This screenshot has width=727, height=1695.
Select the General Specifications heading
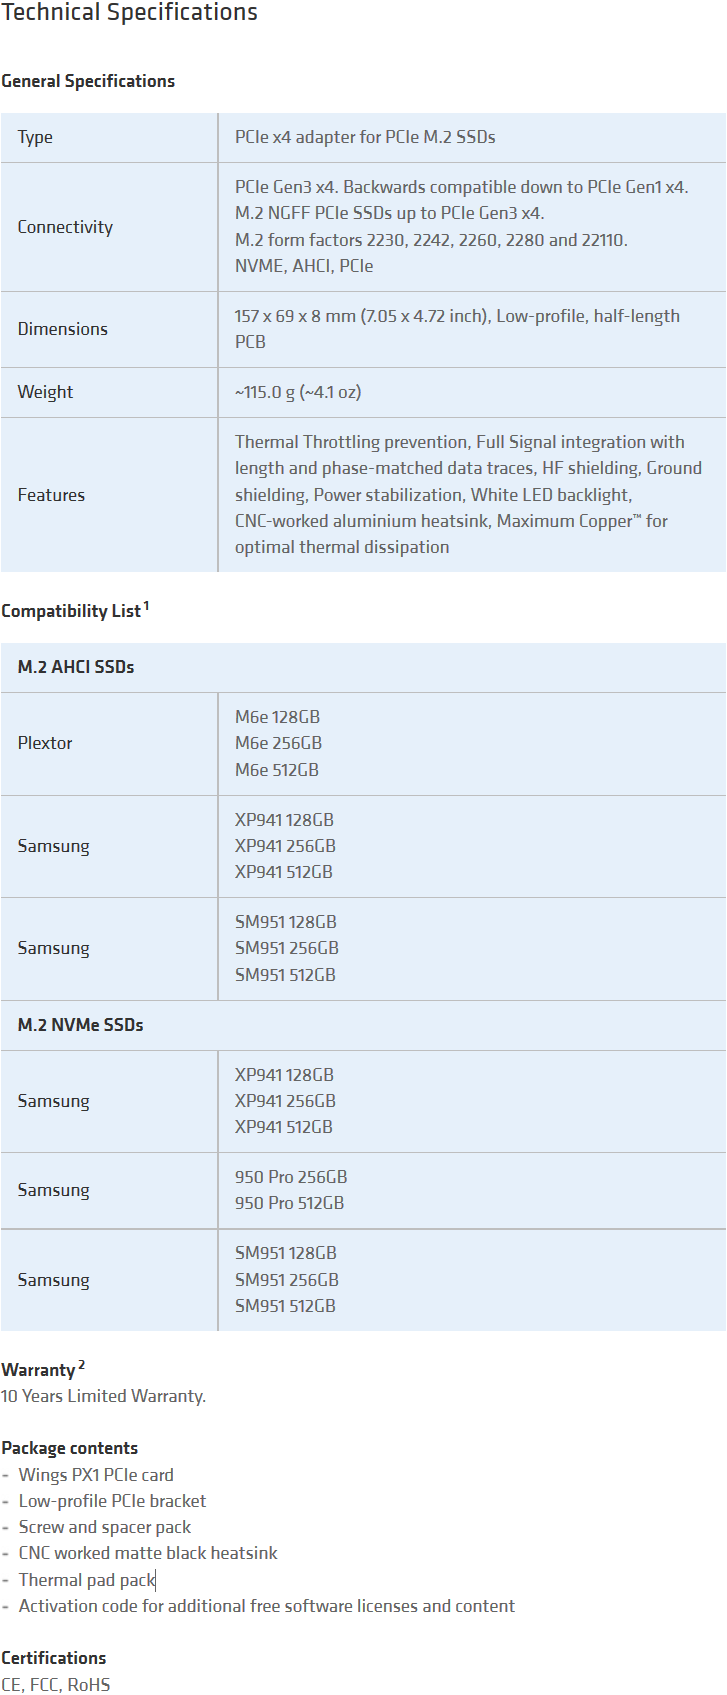88,81
